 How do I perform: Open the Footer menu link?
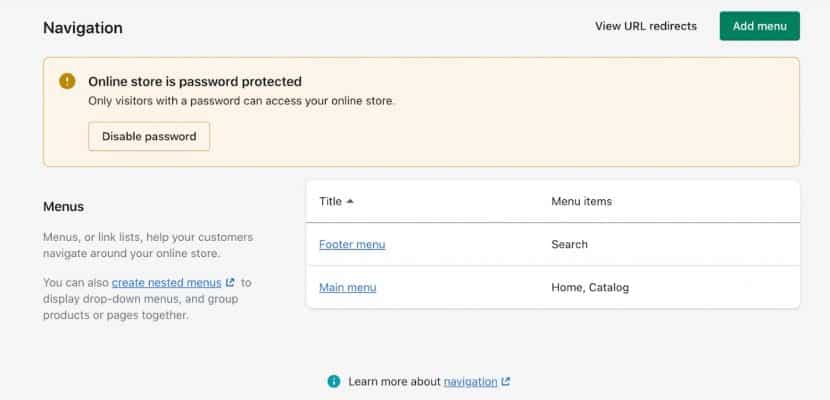point(352,244)
